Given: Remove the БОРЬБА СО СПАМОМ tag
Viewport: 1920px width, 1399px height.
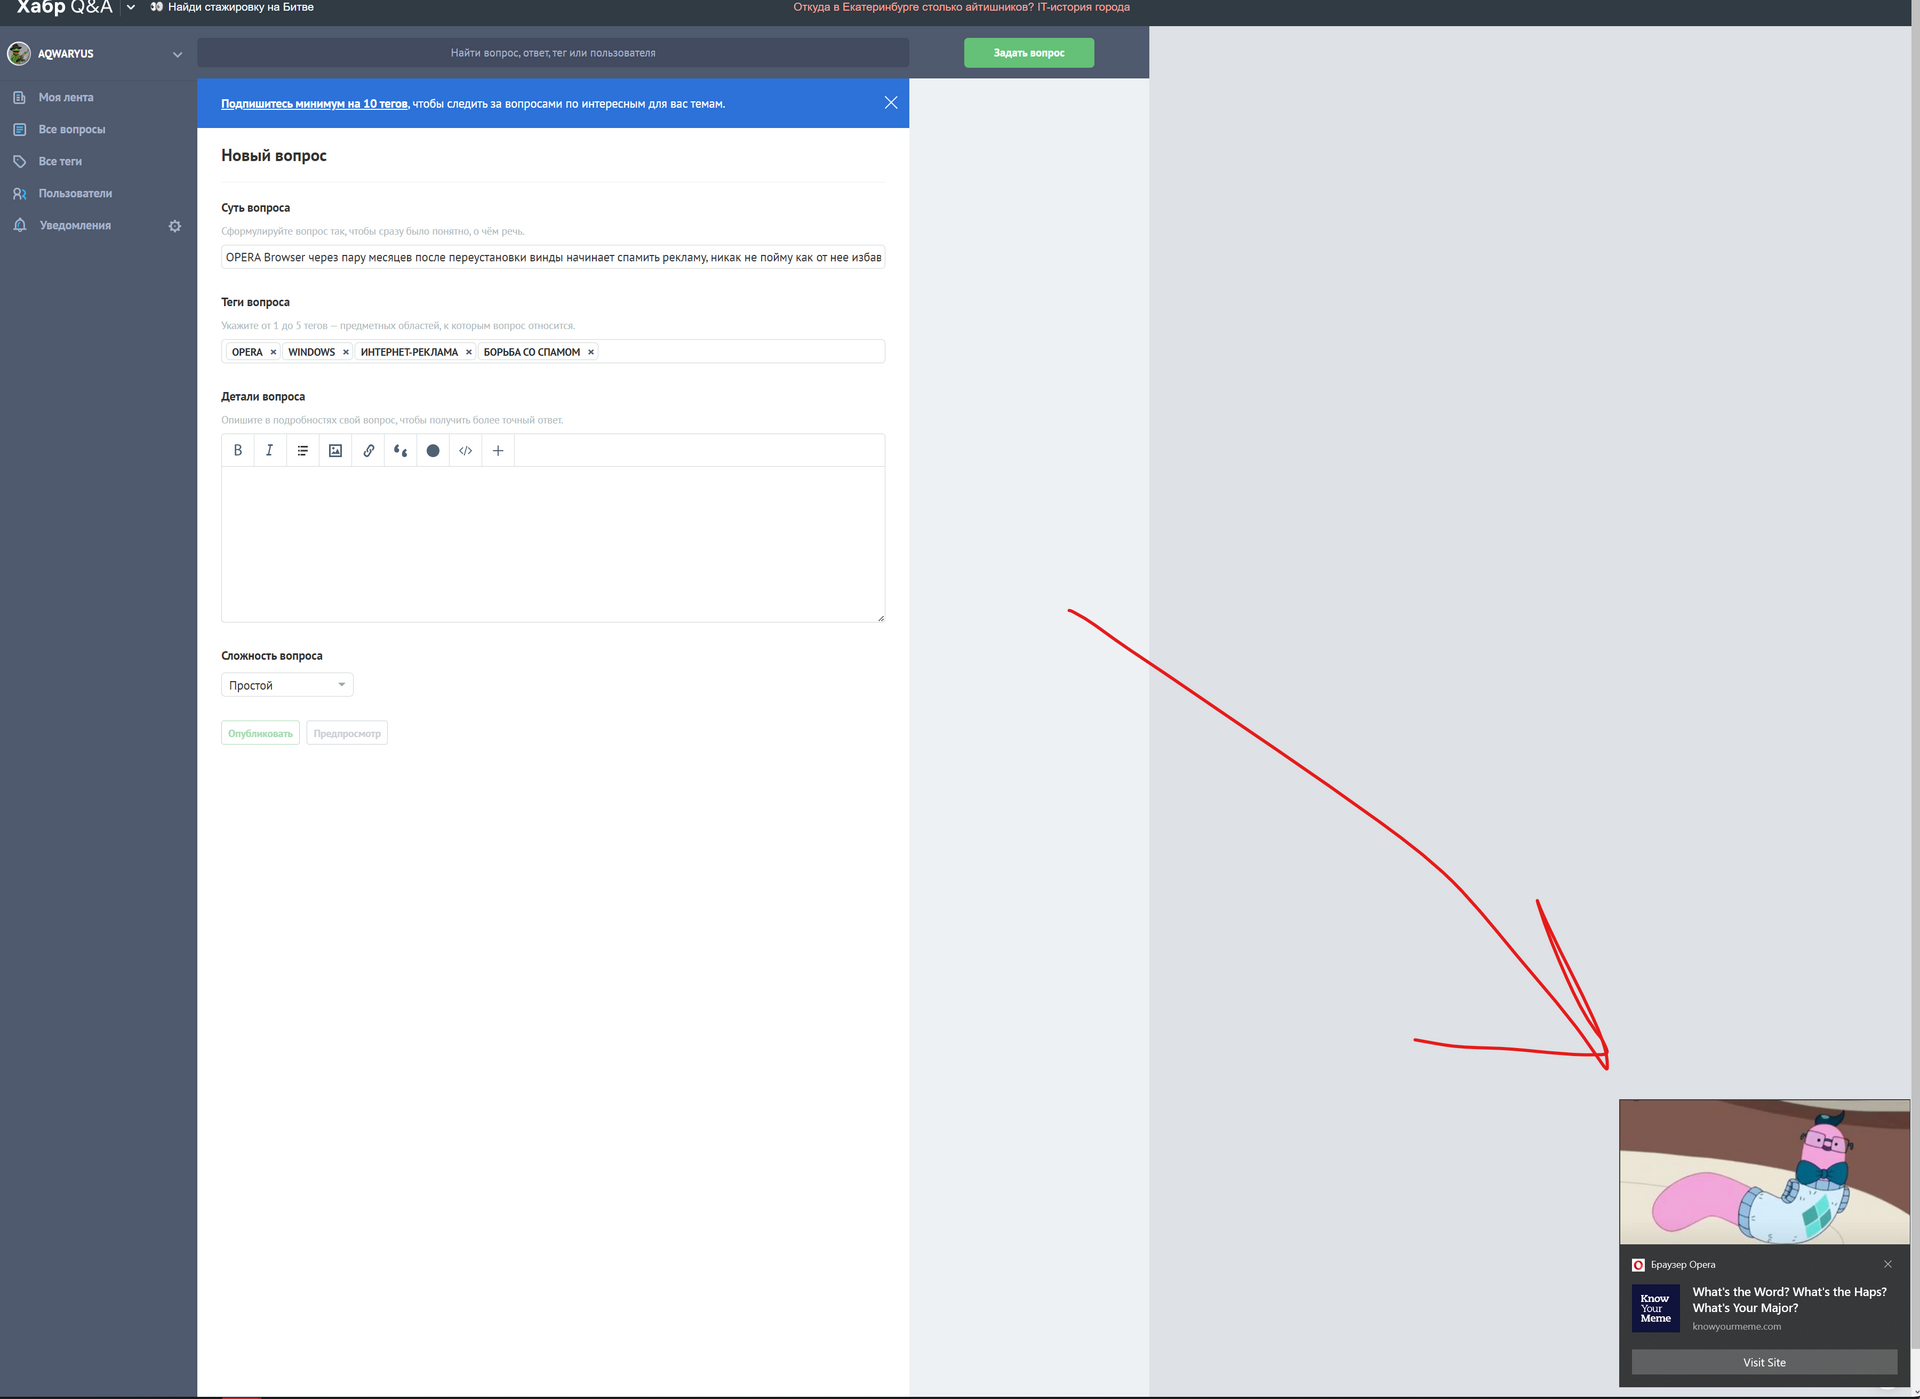Looking at the screenshot, I should 591,352.
